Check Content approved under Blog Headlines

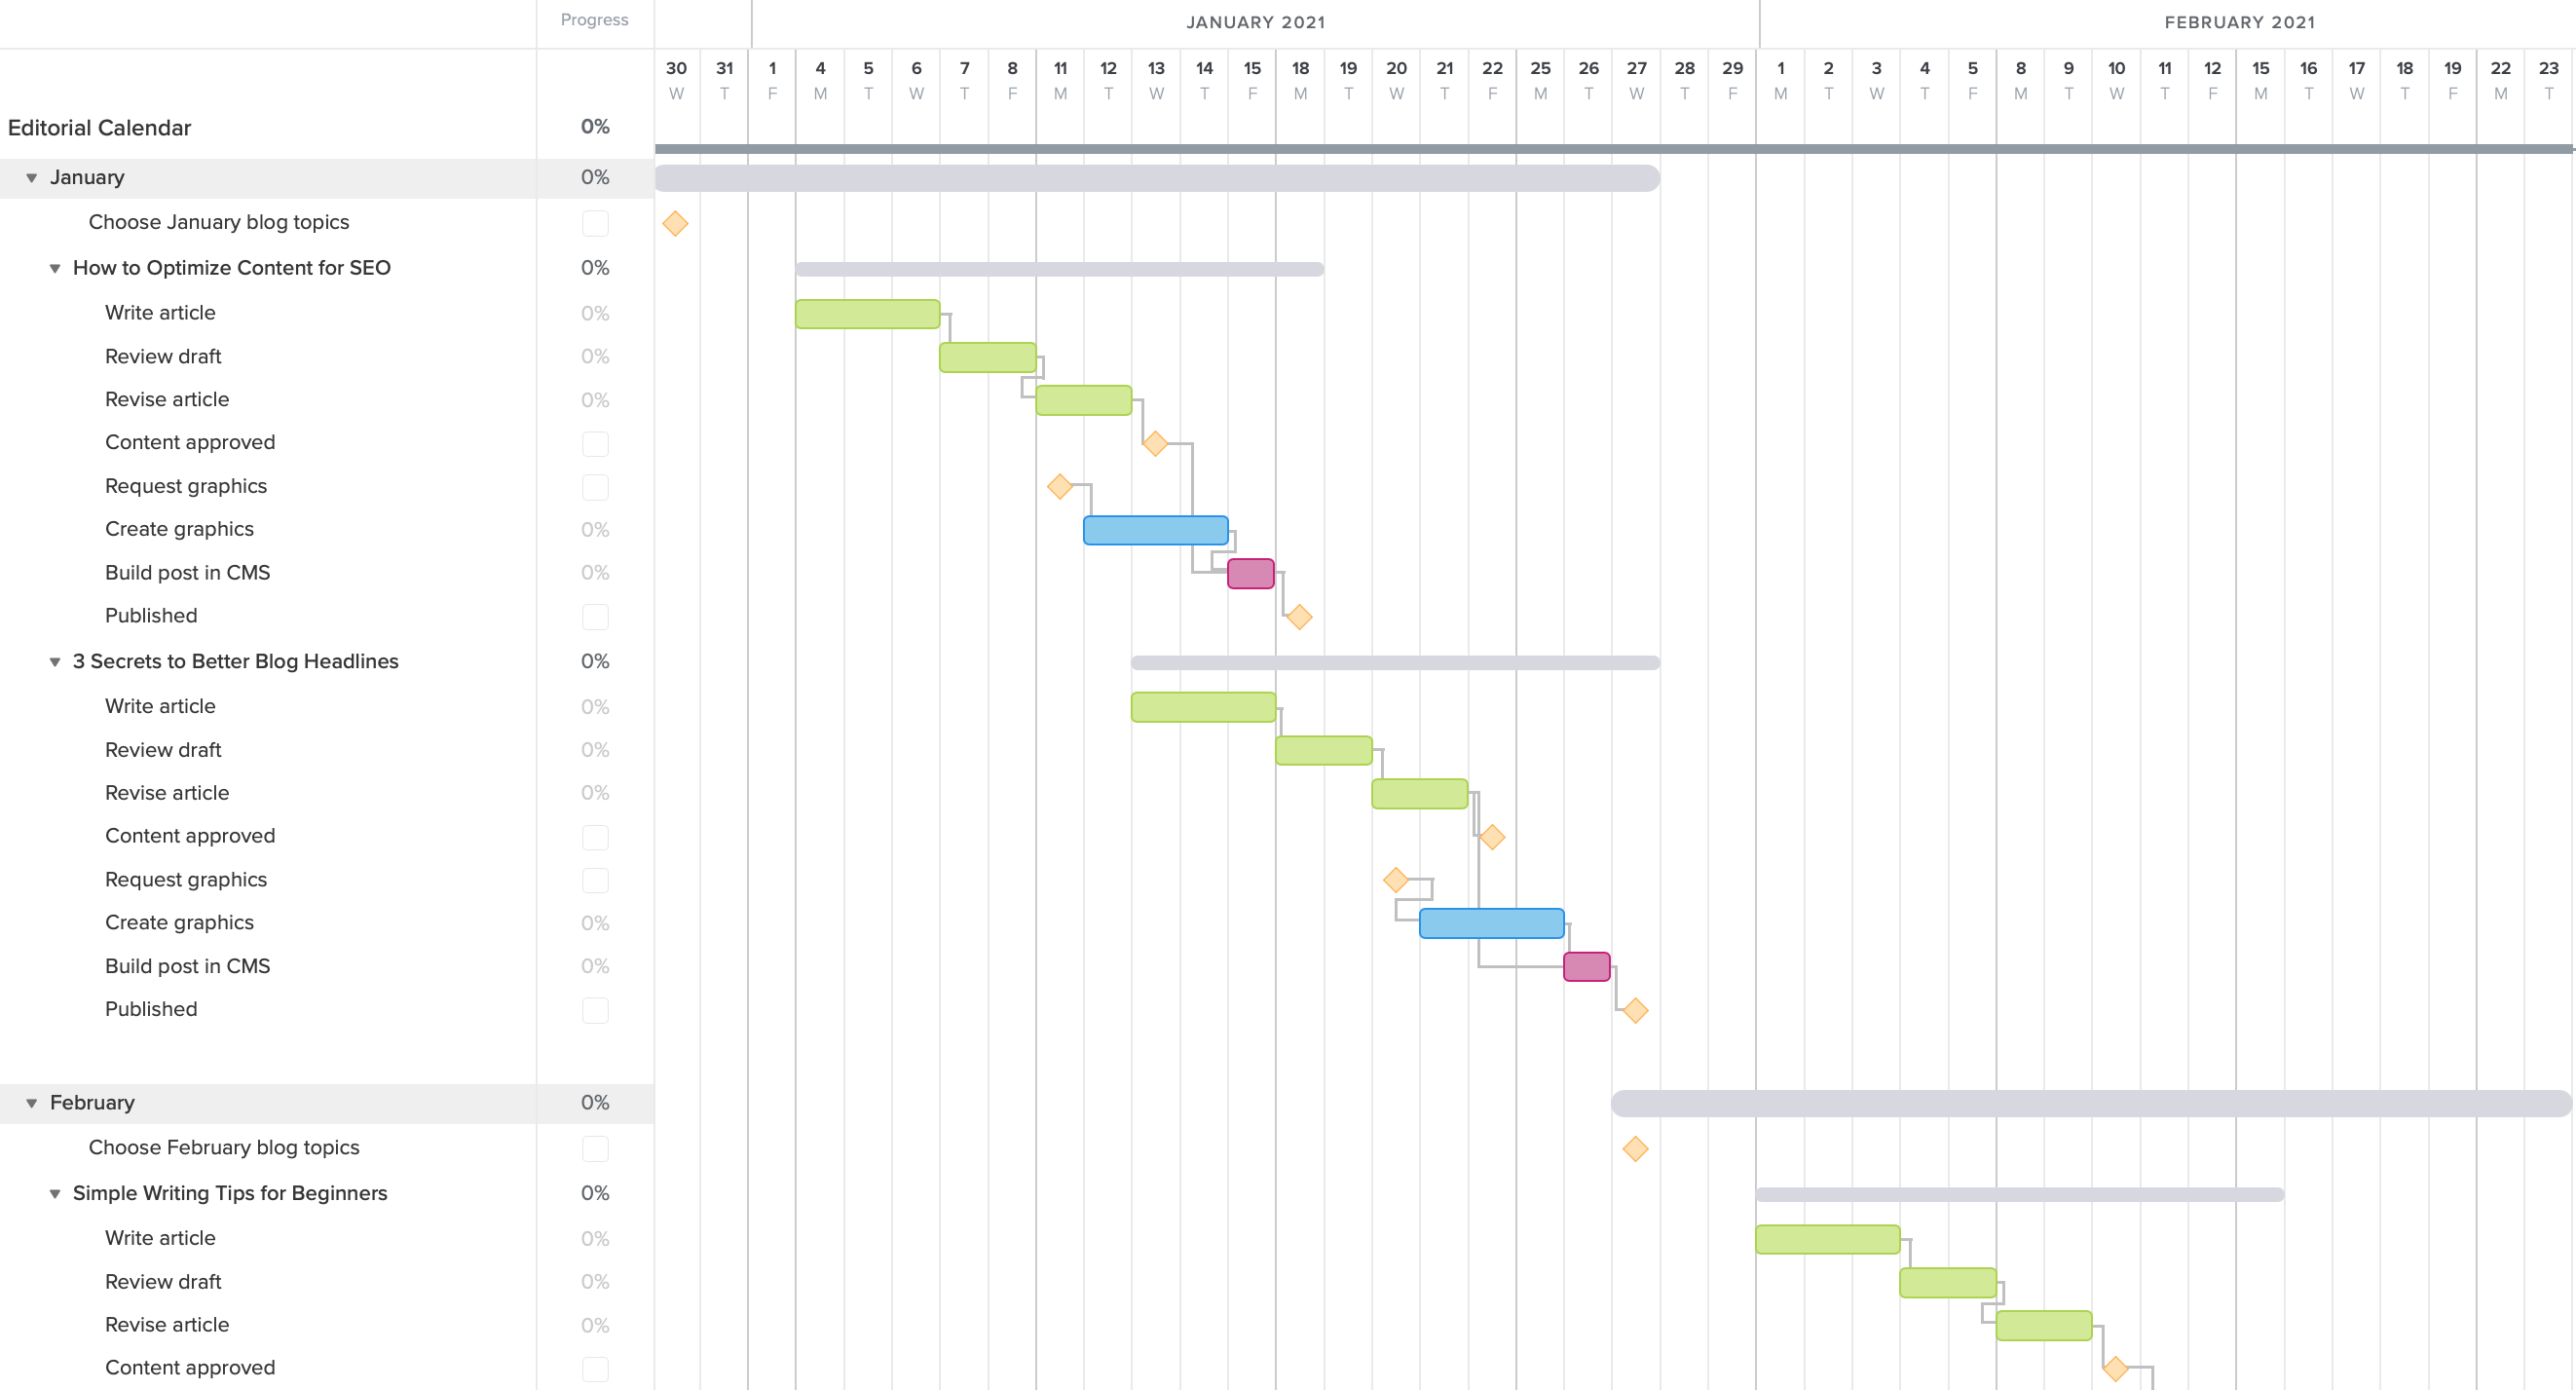point(595,837)
